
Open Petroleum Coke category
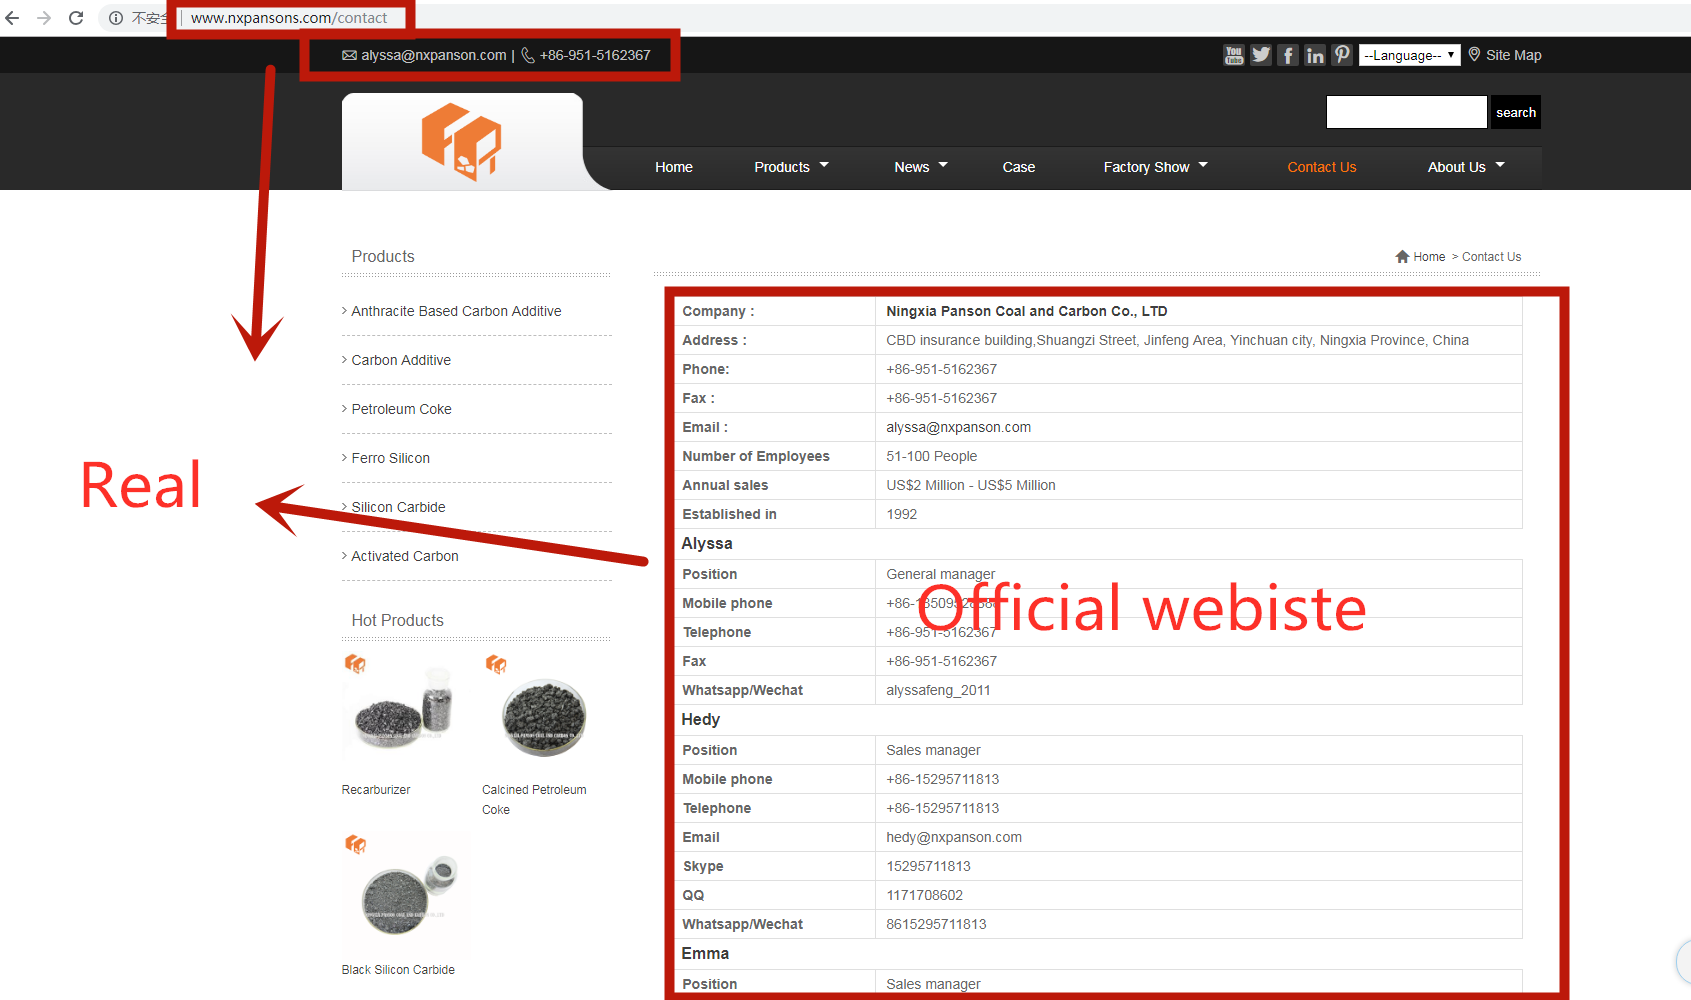(x=402, y=409)
